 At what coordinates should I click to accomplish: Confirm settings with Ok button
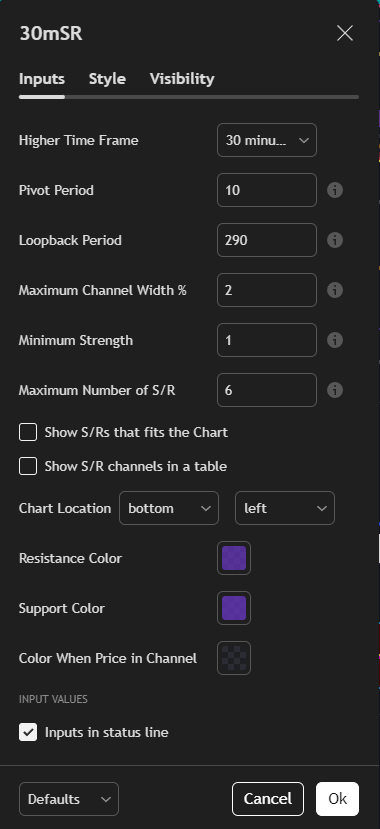pyautogui.click(x=338, y=799)
